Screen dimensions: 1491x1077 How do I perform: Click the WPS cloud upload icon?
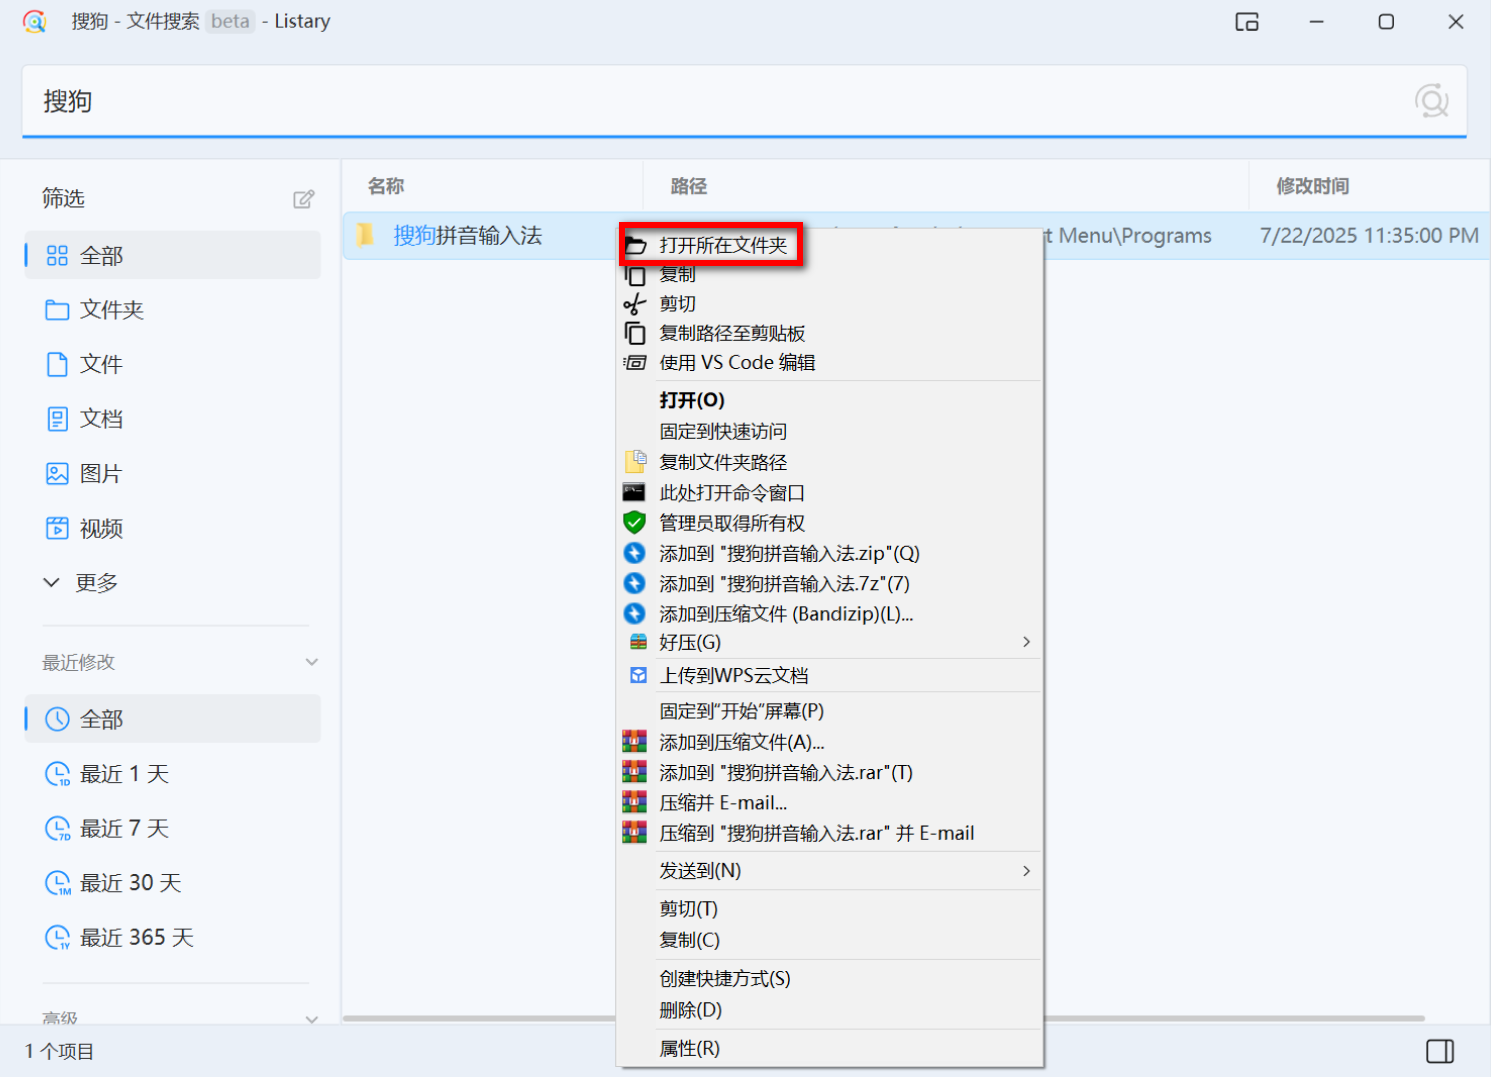click(638, 676)
